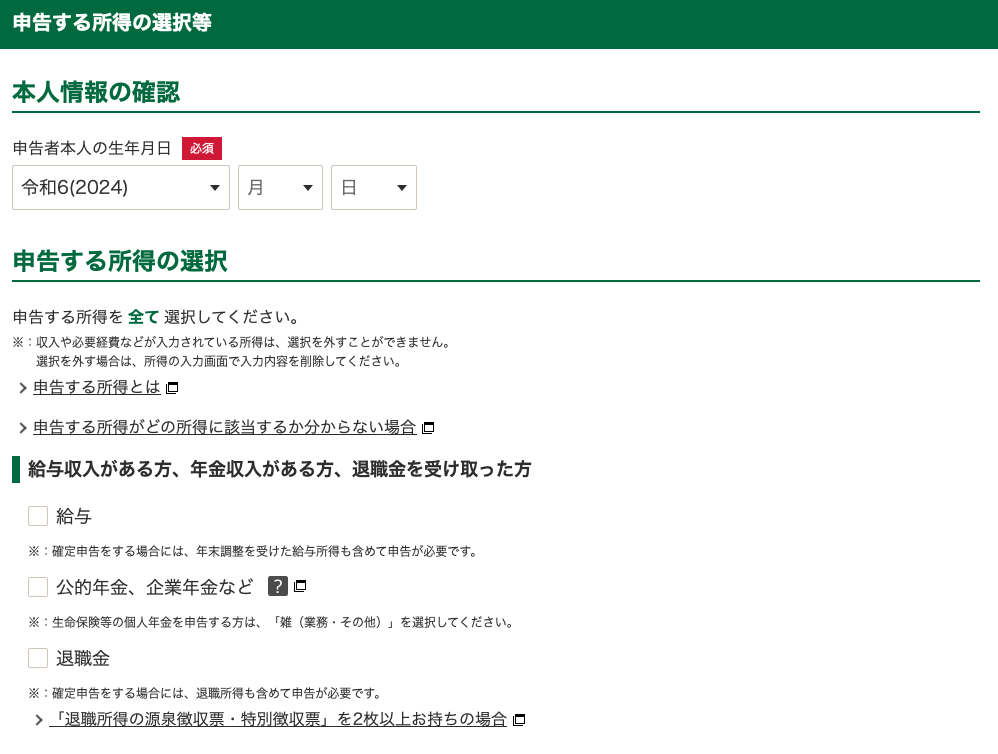The image size is (998, 754).
Task: Click chevron arrow before 申告する所得とは
Action: 23,387
